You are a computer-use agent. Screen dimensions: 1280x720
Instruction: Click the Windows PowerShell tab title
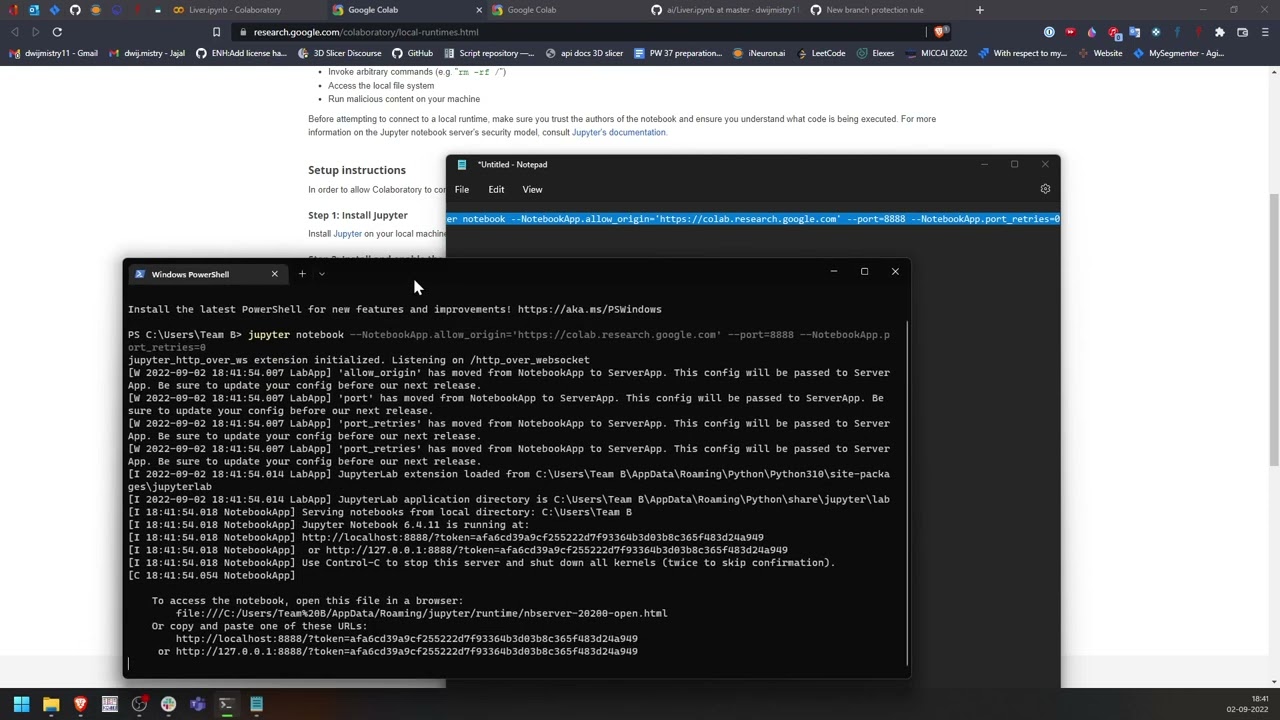[x=190, y=274]
